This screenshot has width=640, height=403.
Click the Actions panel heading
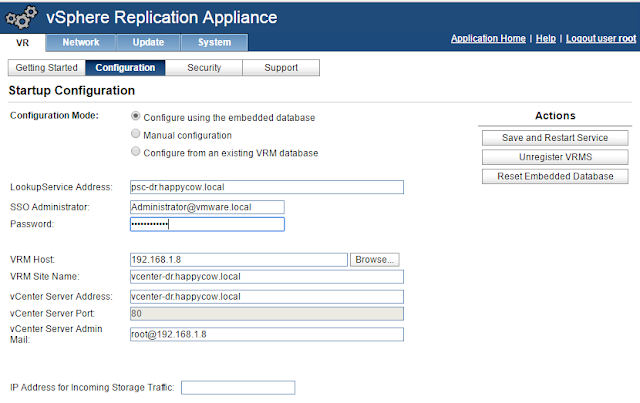(x=555, y=116)
